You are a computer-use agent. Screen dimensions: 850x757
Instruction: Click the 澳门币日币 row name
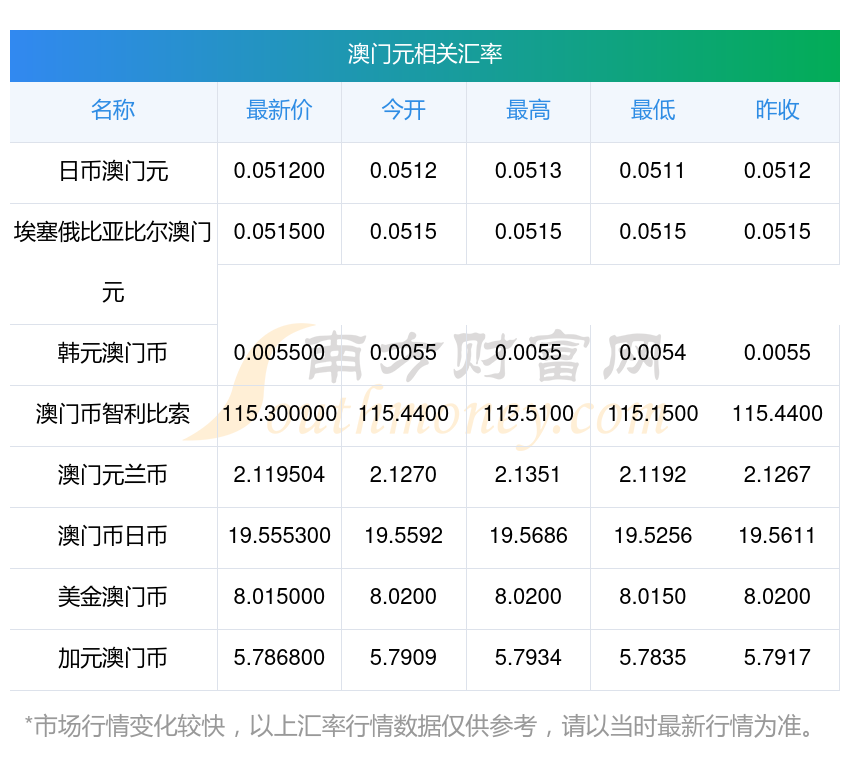(113, 536)
